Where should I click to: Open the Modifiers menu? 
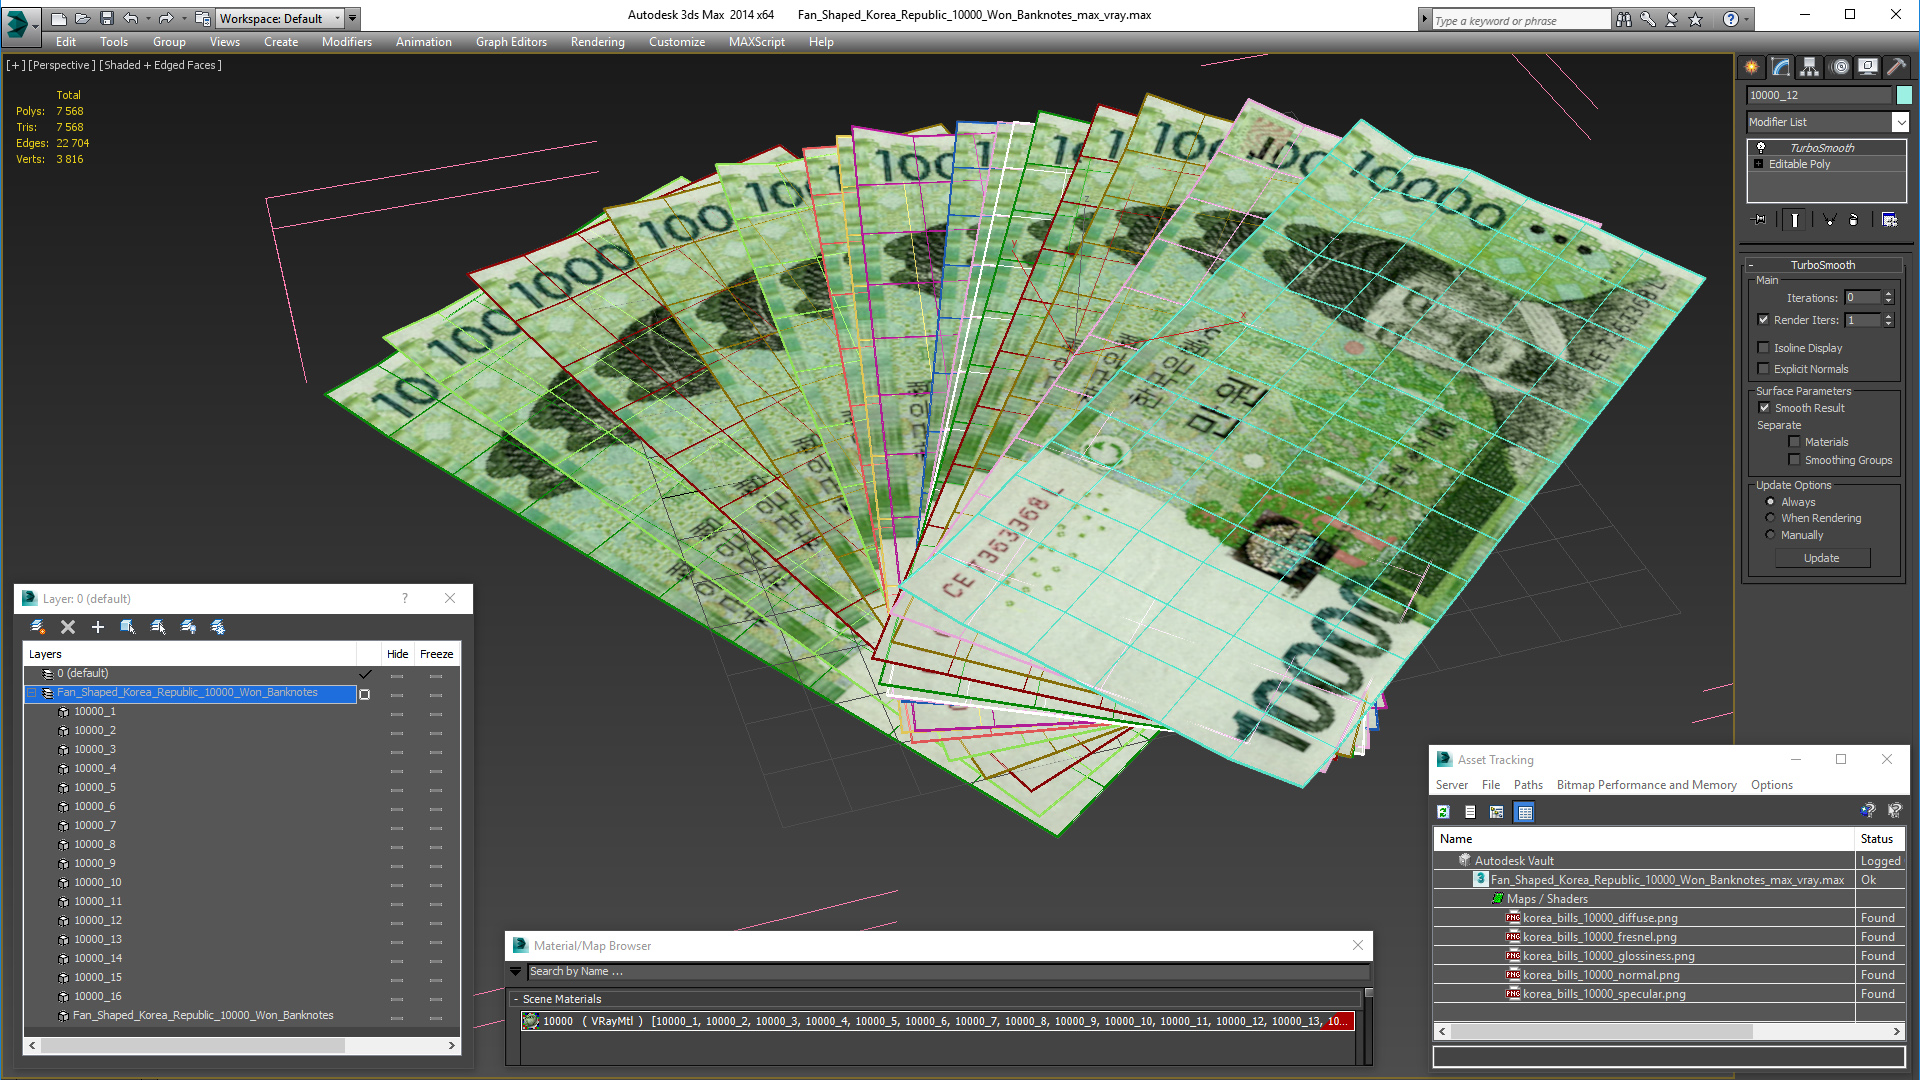pyautogui.click(x=346, y=42)
